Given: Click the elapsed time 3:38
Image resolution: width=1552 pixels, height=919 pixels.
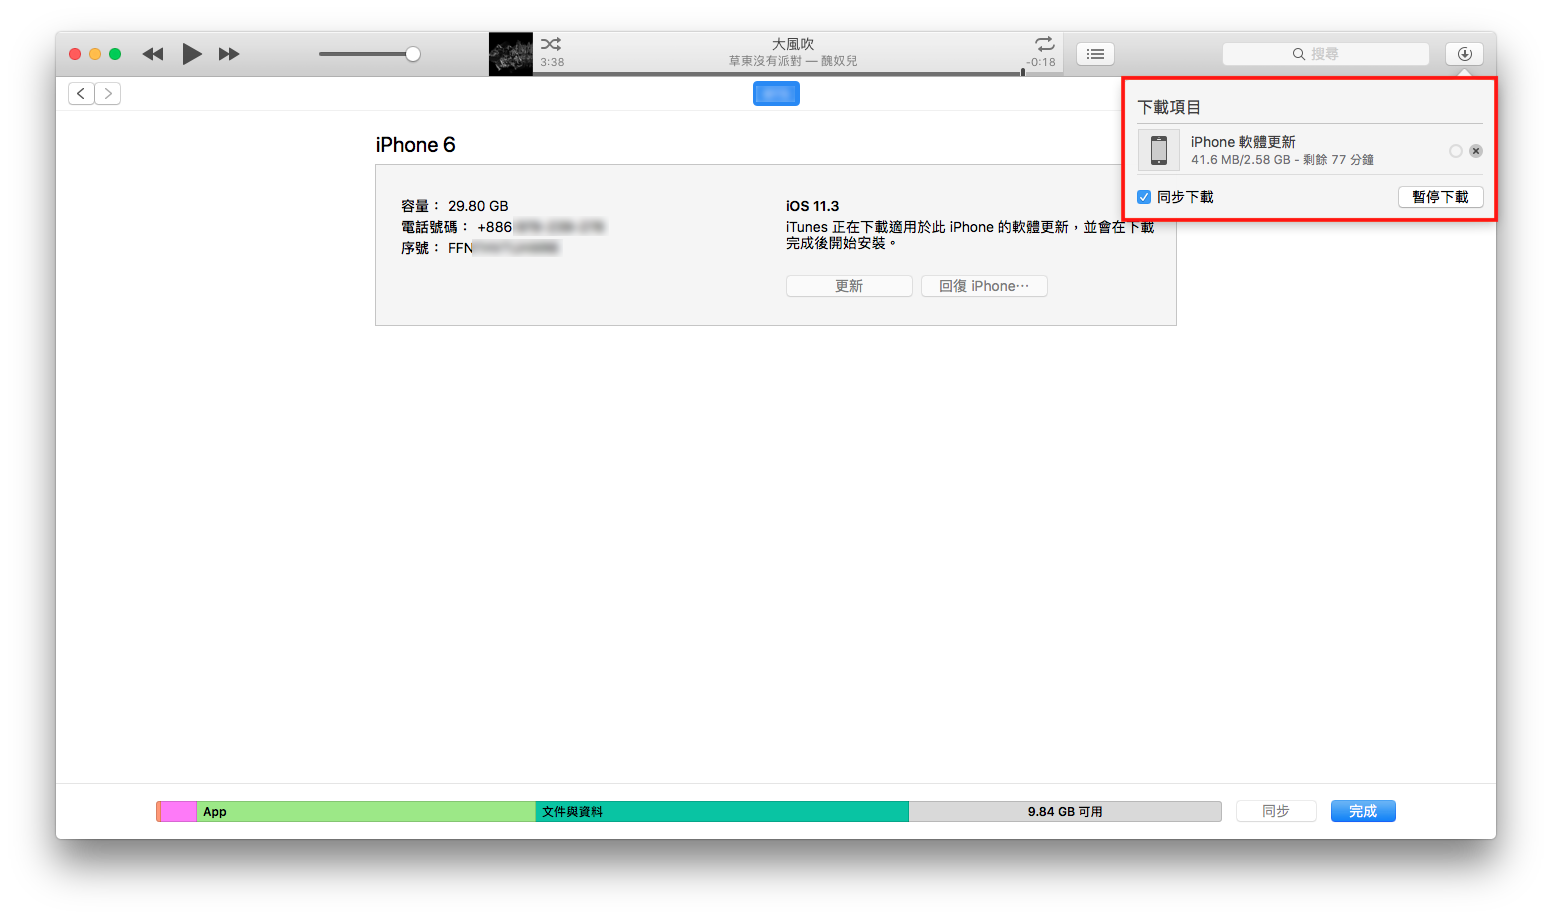Looking at the screenshot, I should [x=552, y=62].
